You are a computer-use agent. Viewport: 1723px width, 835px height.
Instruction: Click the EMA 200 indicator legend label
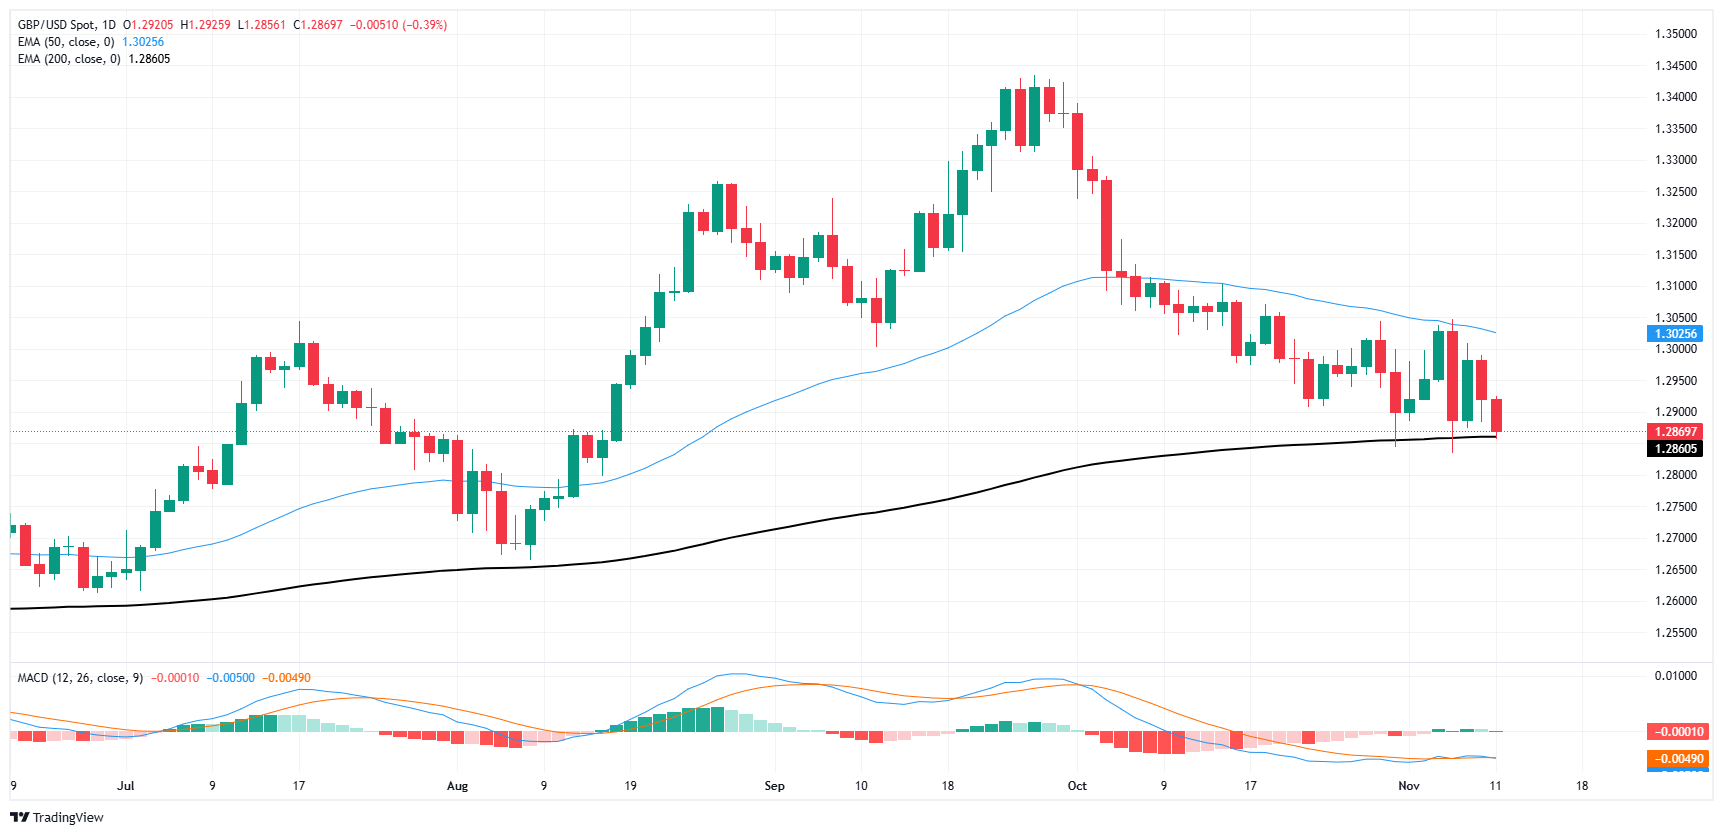pyautogui.click(x=69, y=59)
